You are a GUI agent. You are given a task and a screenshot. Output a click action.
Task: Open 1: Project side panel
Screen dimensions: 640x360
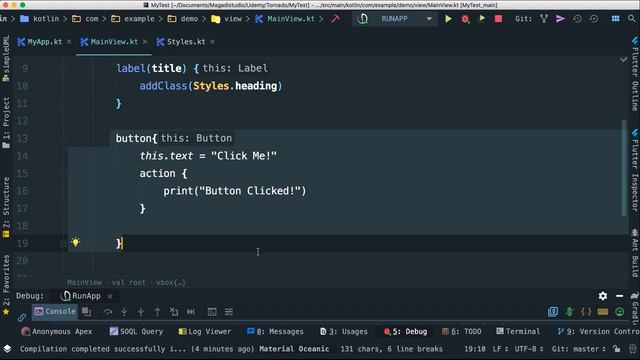[6, 122]
